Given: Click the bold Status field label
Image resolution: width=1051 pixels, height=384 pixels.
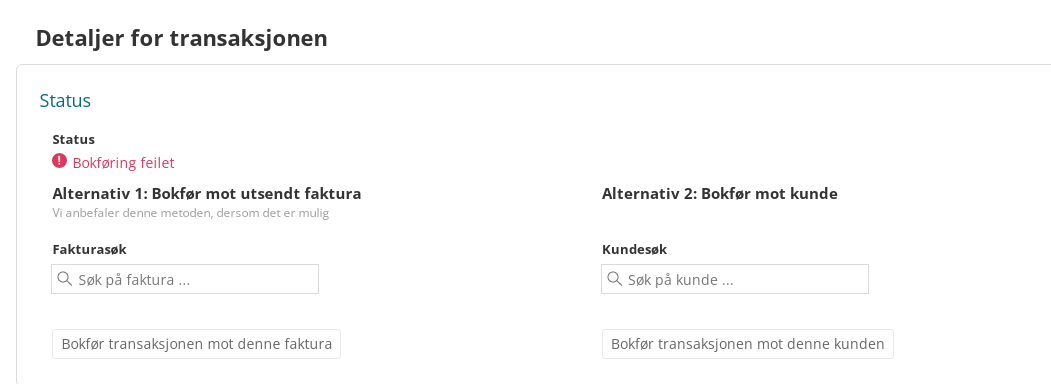Looking at the screenshot, I should pyautogui.click(x=73, y=139).
